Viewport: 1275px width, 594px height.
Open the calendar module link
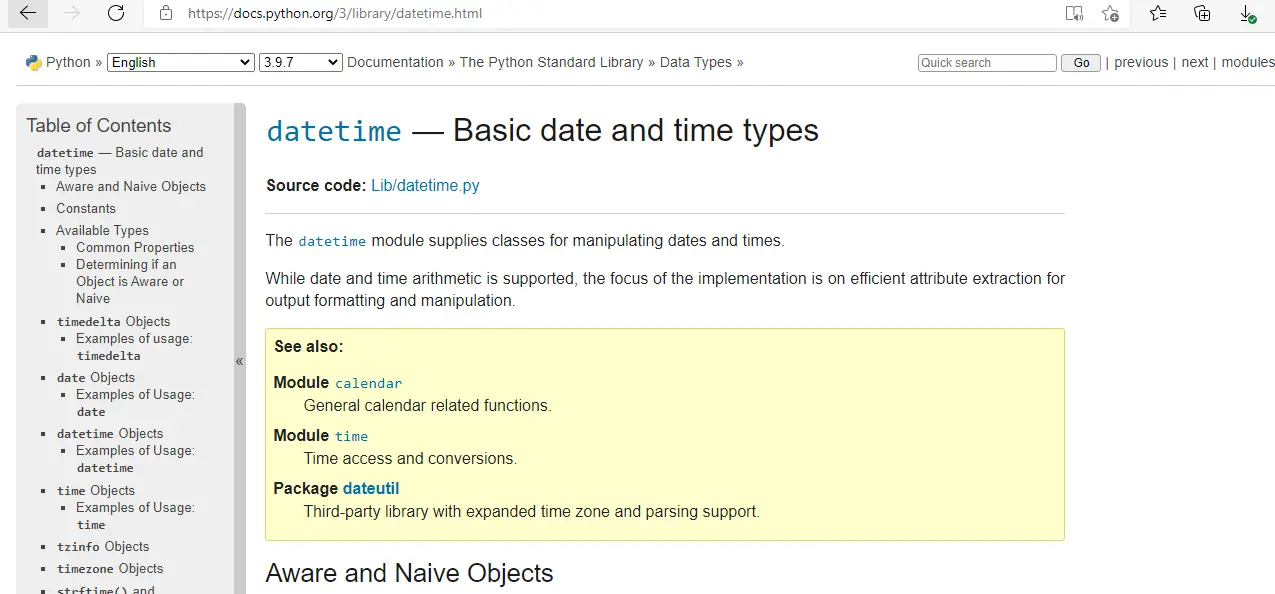pos(368,383)
